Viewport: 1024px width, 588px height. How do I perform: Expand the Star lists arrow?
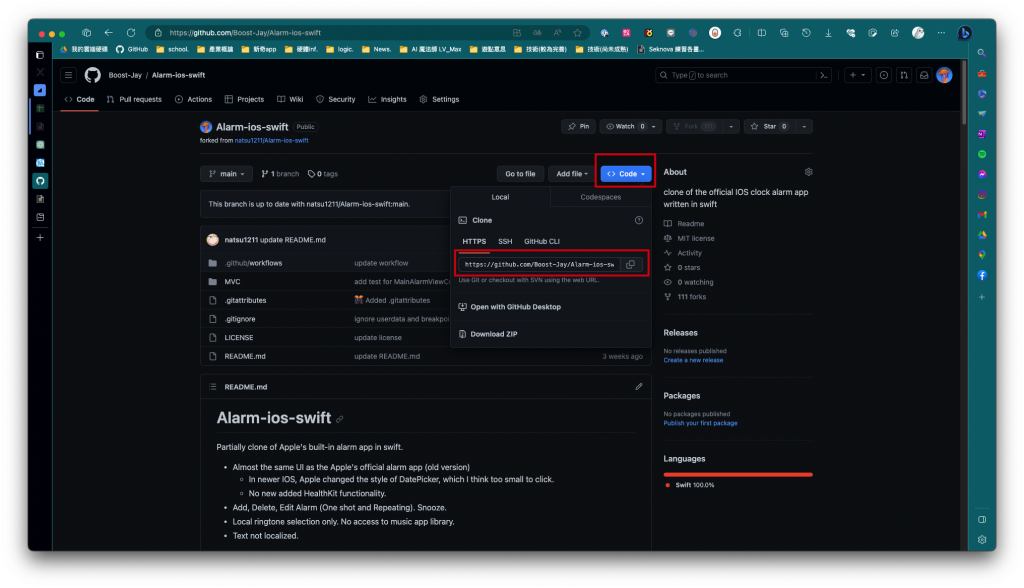(804, 127)
